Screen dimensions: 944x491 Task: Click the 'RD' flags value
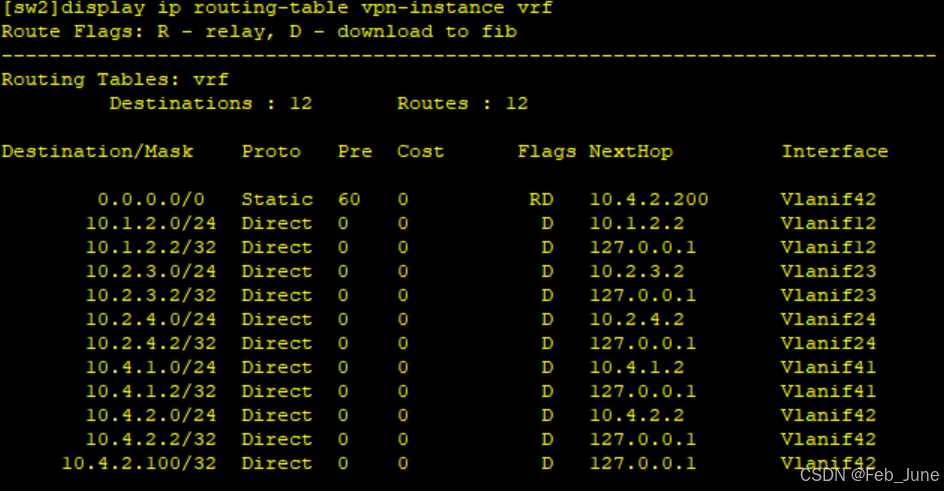[541, 199]
